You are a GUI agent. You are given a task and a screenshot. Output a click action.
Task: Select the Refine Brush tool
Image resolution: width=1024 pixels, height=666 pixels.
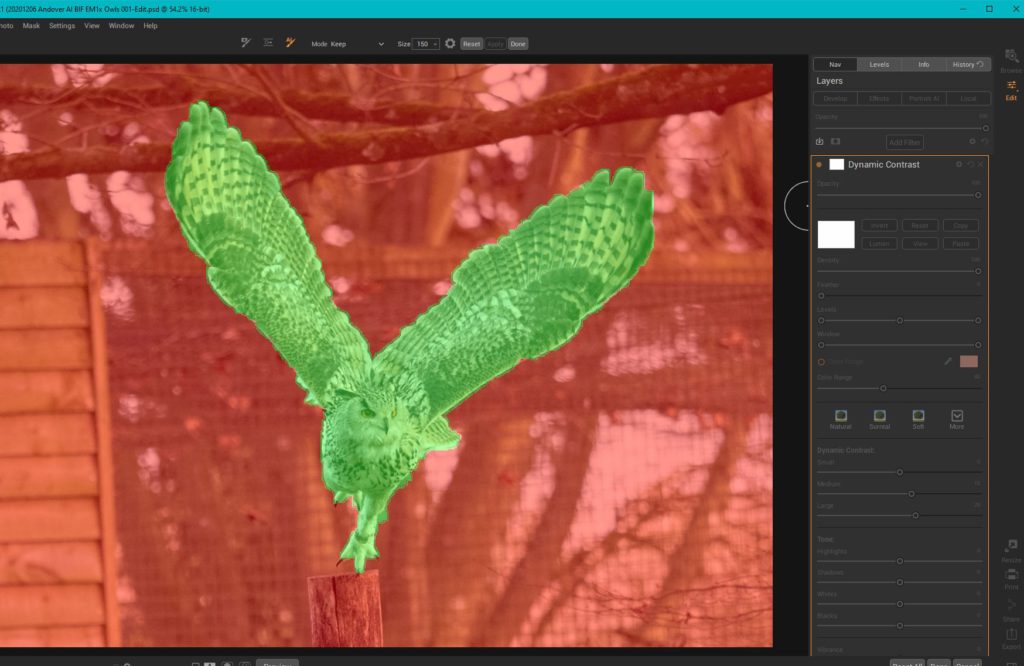tap(268, 42)
